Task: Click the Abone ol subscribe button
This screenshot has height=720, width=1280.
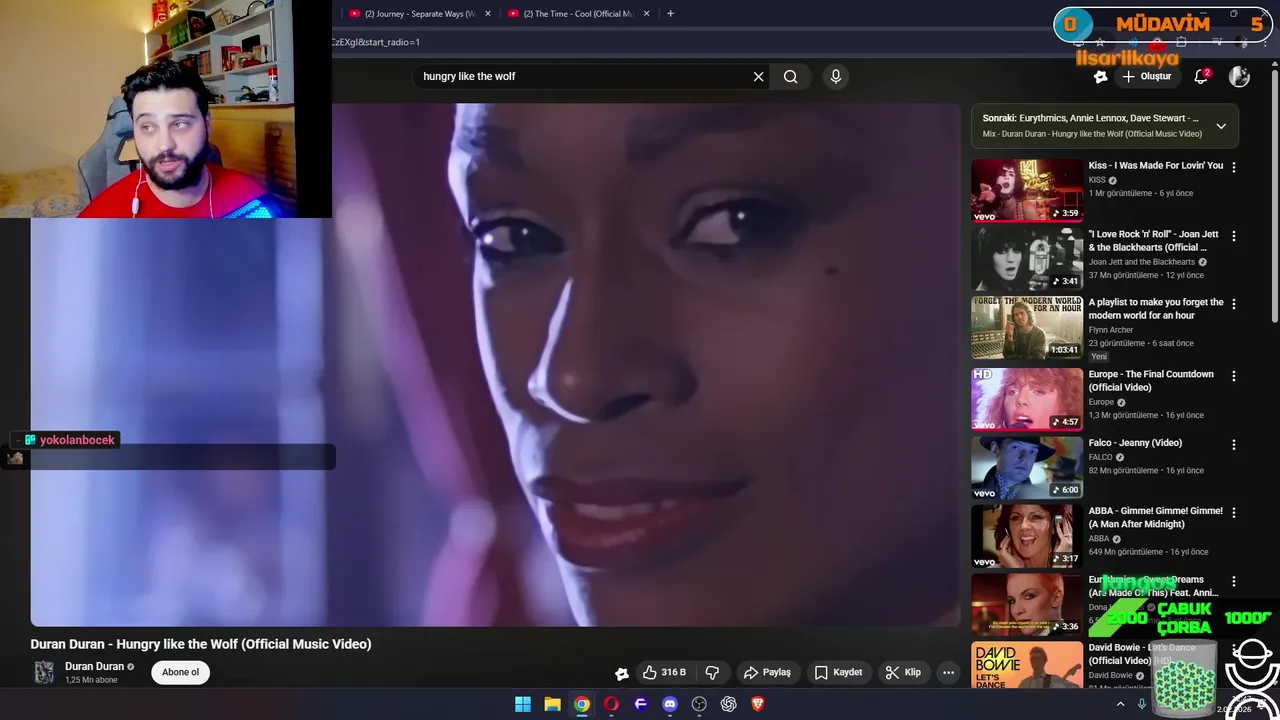Action: point(181,672)
